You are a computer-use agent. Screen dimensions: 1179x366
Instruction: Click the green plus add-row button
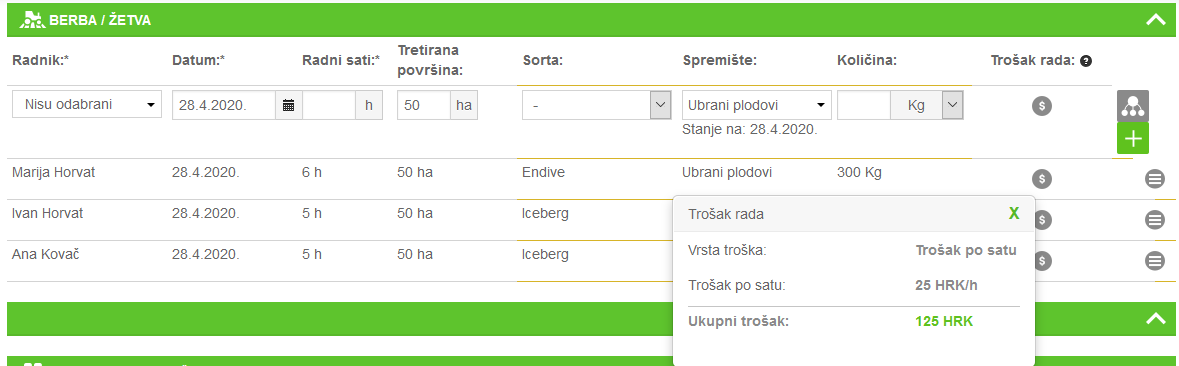[x=1132, y=139]
